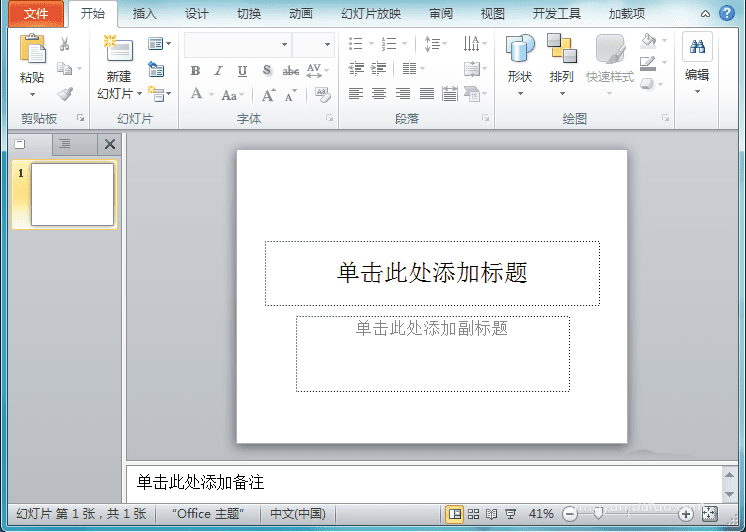Start slide show from status bar
Viewport: 746px width, 532px height.
(510, 514)
